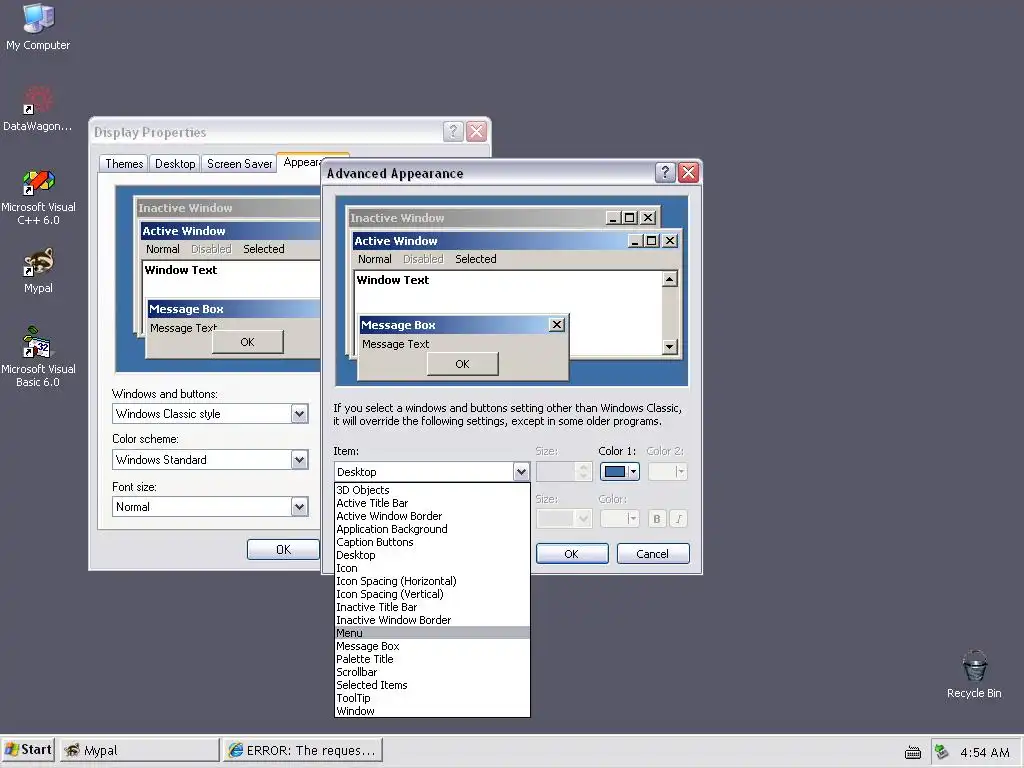Select Icon Spacing (Horizontal) from list

pos(432,581)
